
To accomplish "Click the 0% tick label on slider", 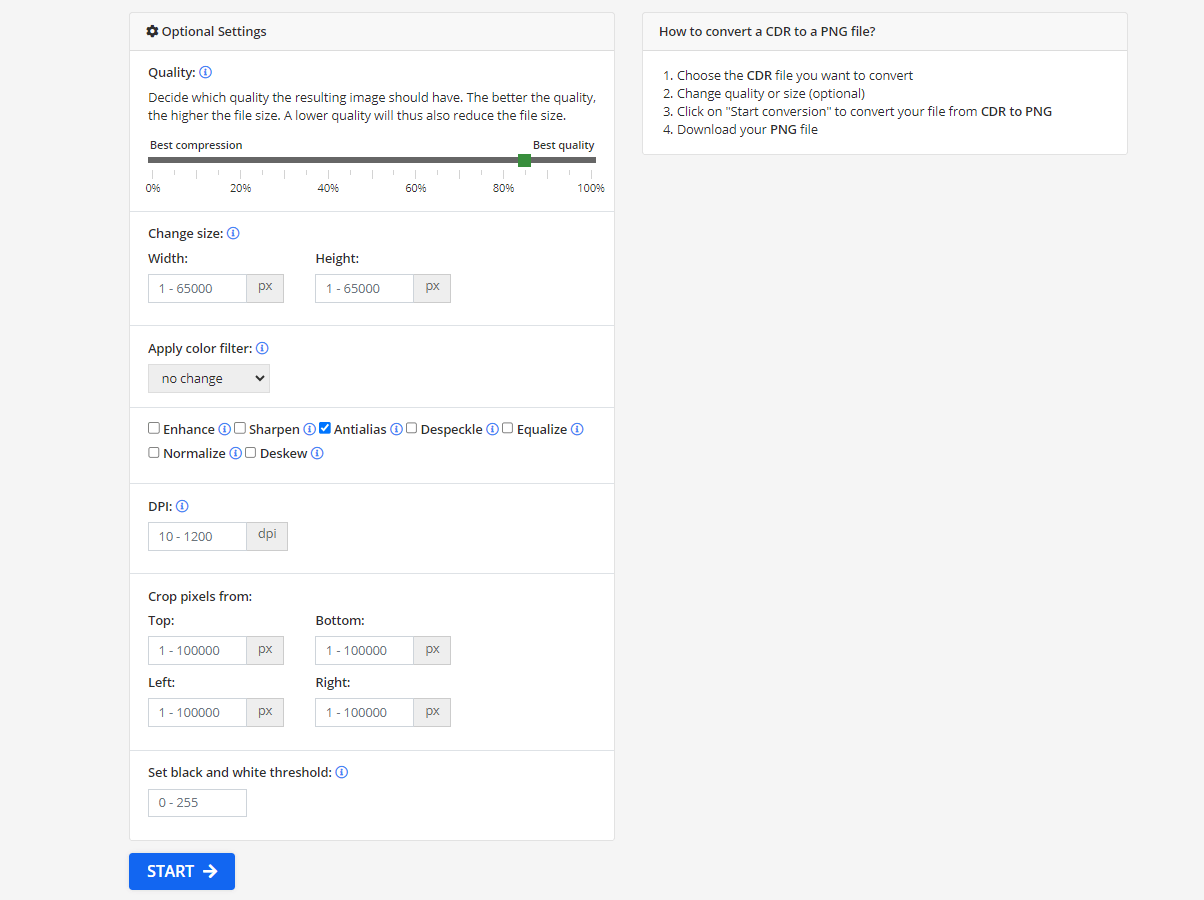I will click(x=153, y=188).
